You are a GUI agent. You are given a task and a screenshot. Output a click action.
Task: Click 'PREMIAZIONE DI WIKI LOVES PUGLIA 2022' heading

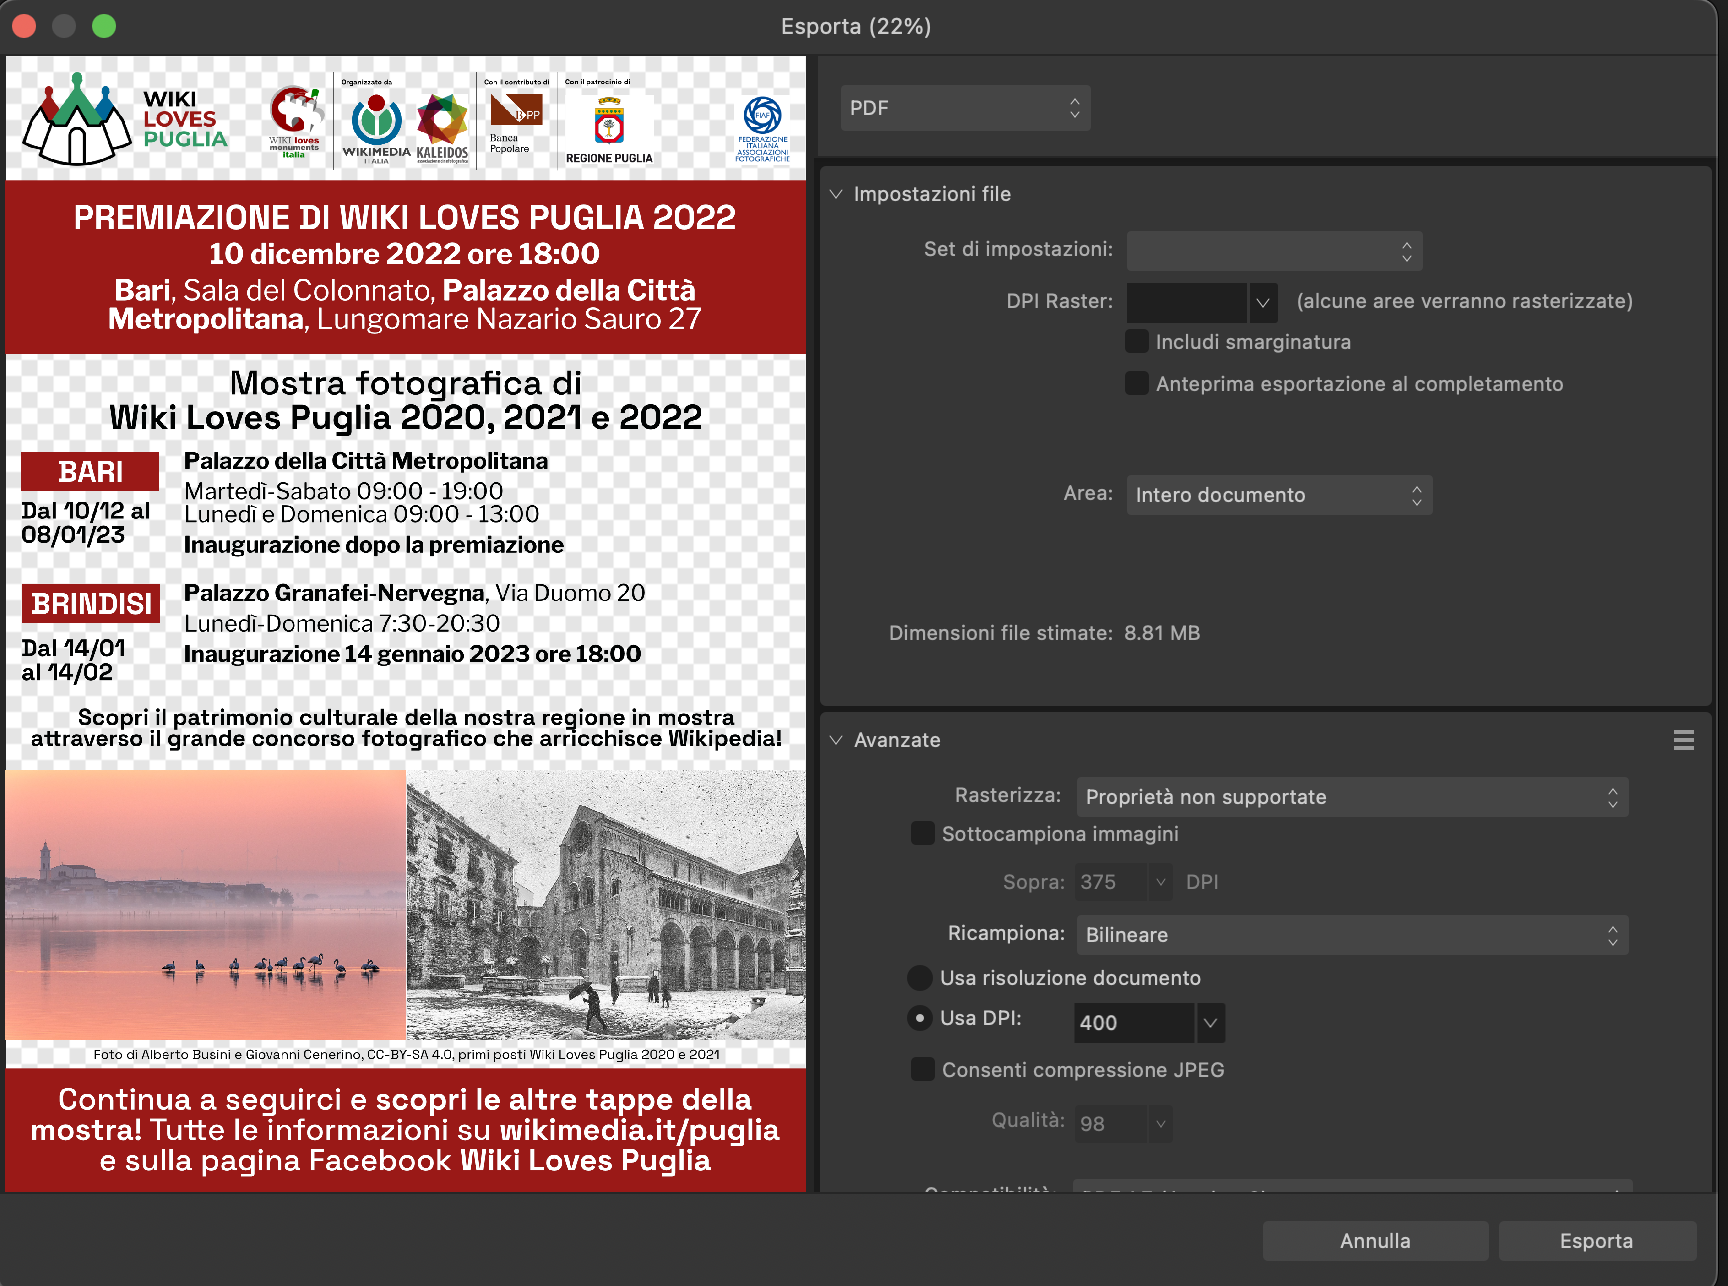click(x=405, y=217)
